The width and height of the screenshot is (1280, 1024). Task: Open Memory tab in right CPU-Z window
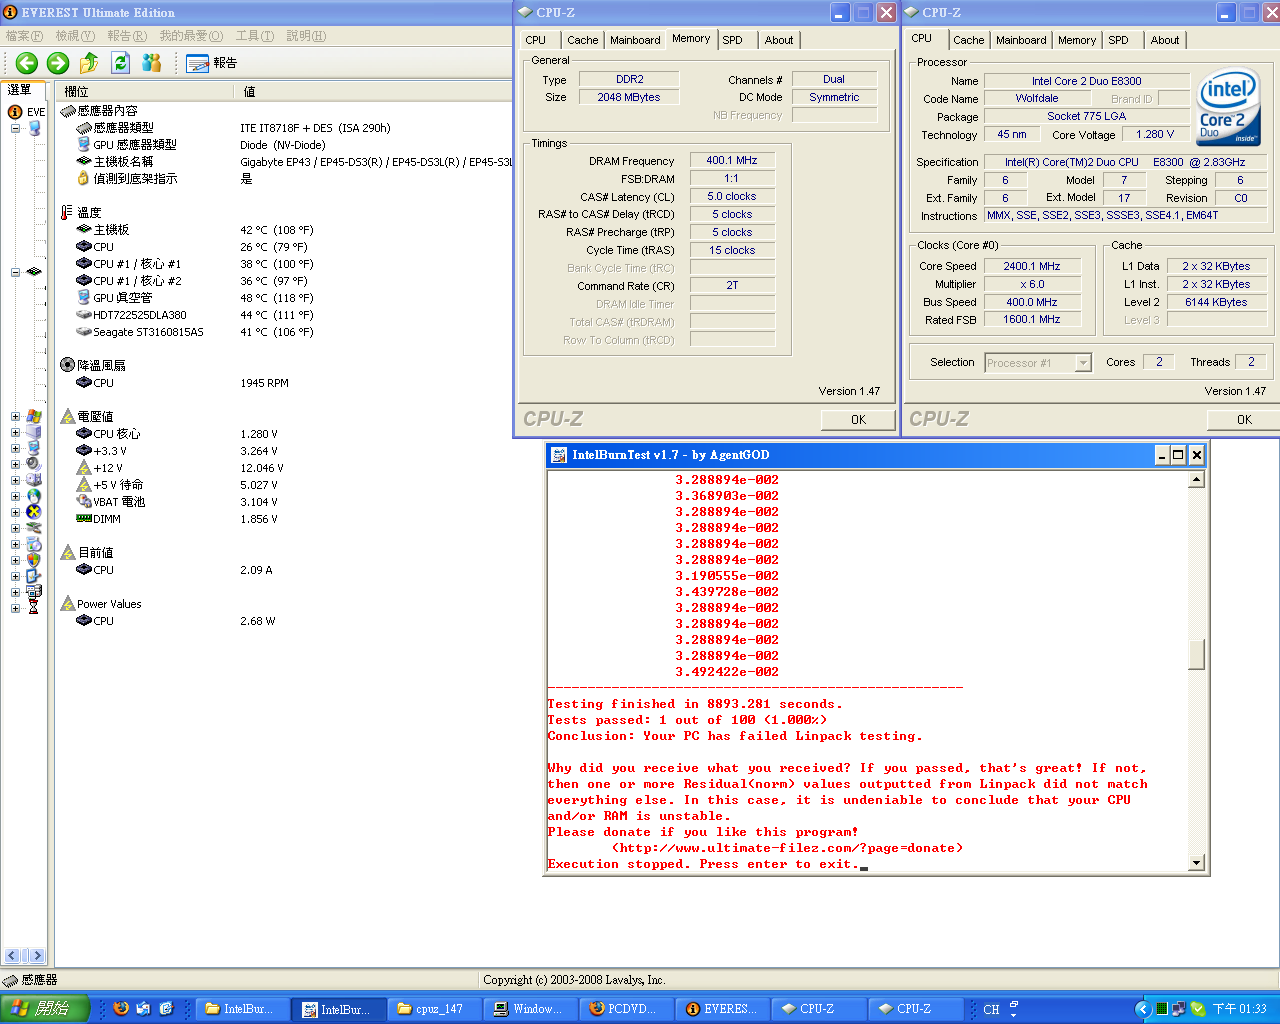1077,40
